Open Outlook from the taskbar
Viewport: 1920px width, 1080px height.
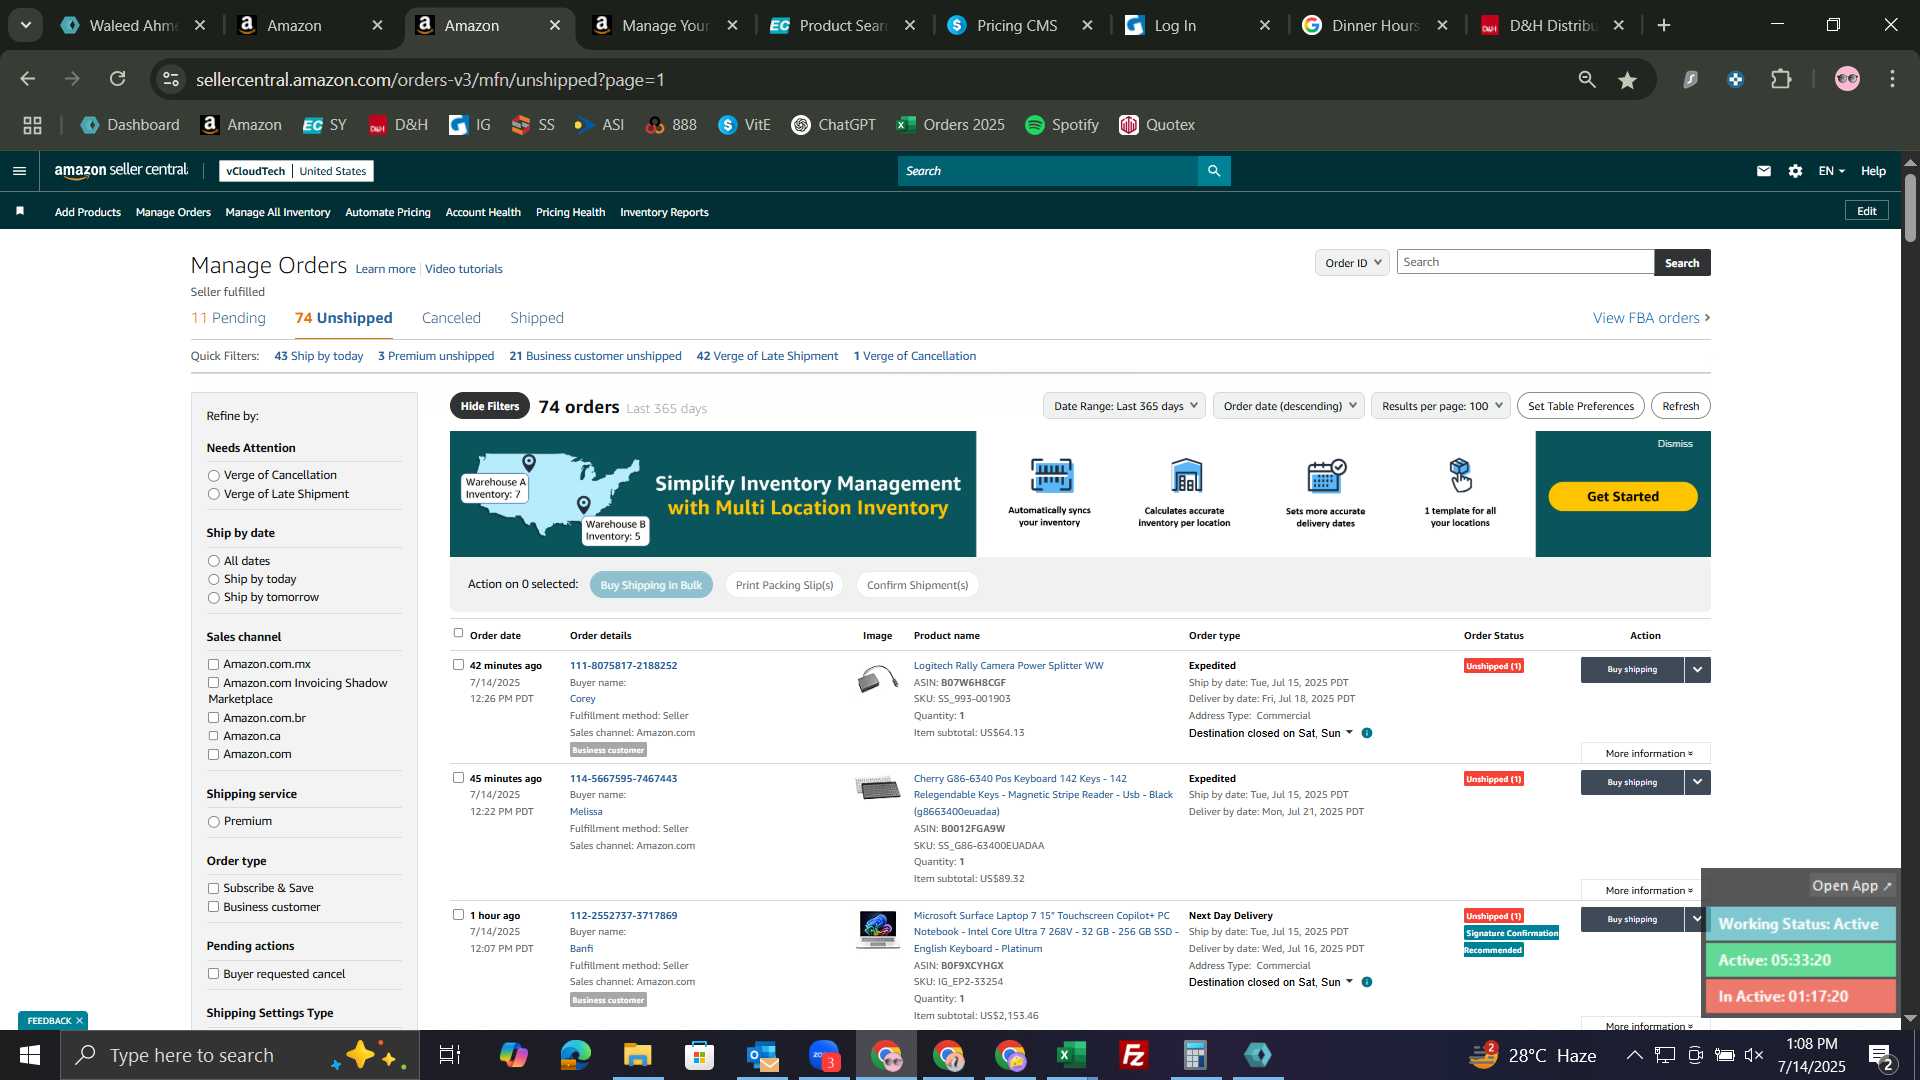[x=762, y=1055]
